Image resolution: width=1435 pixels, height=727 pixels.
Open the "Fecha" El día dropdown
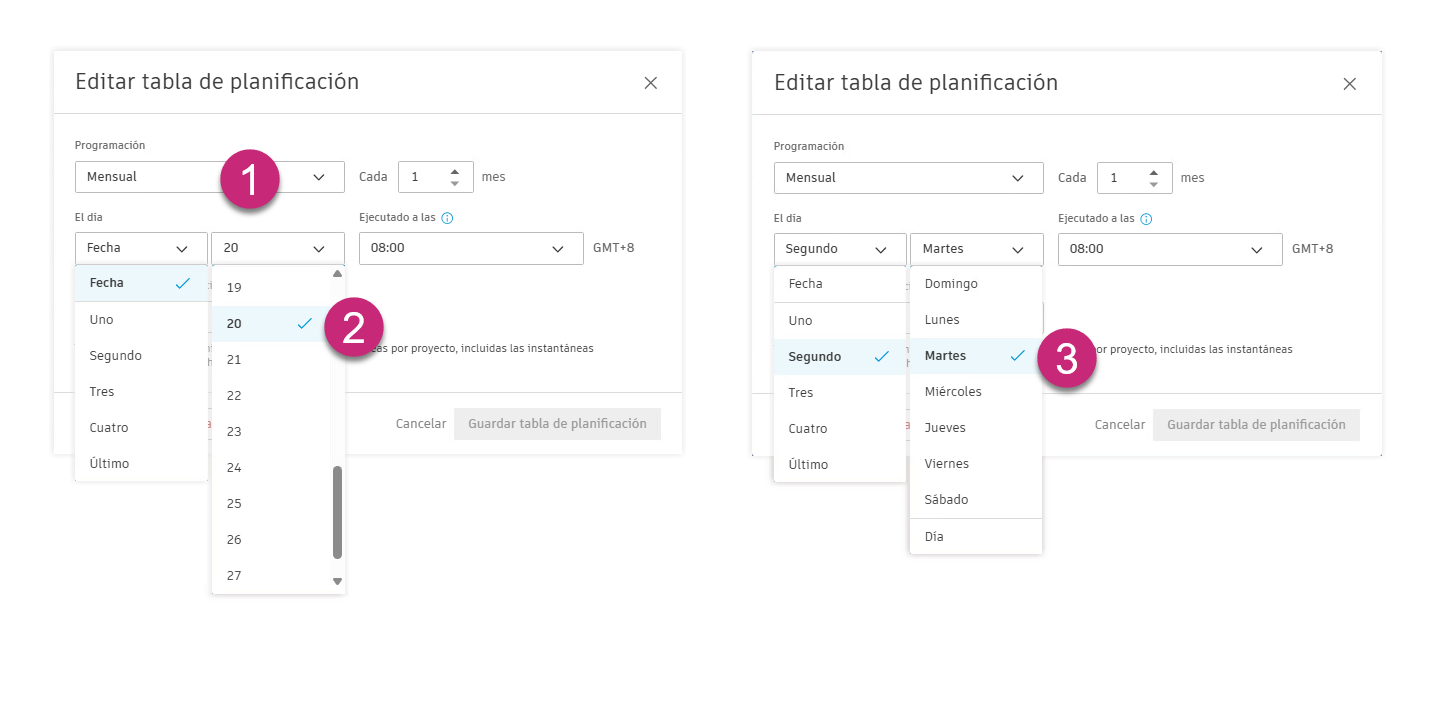pyautogui.click(x=140, y=247)
